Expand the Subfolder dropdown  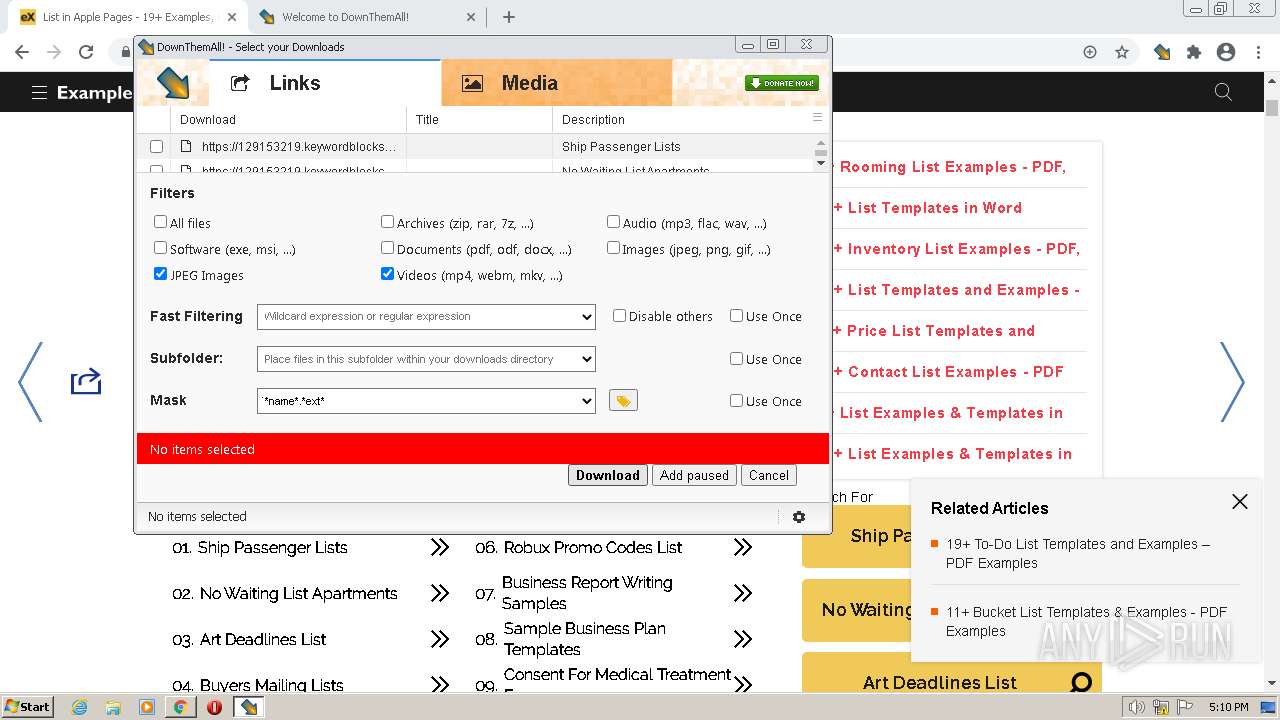[586, 359]
